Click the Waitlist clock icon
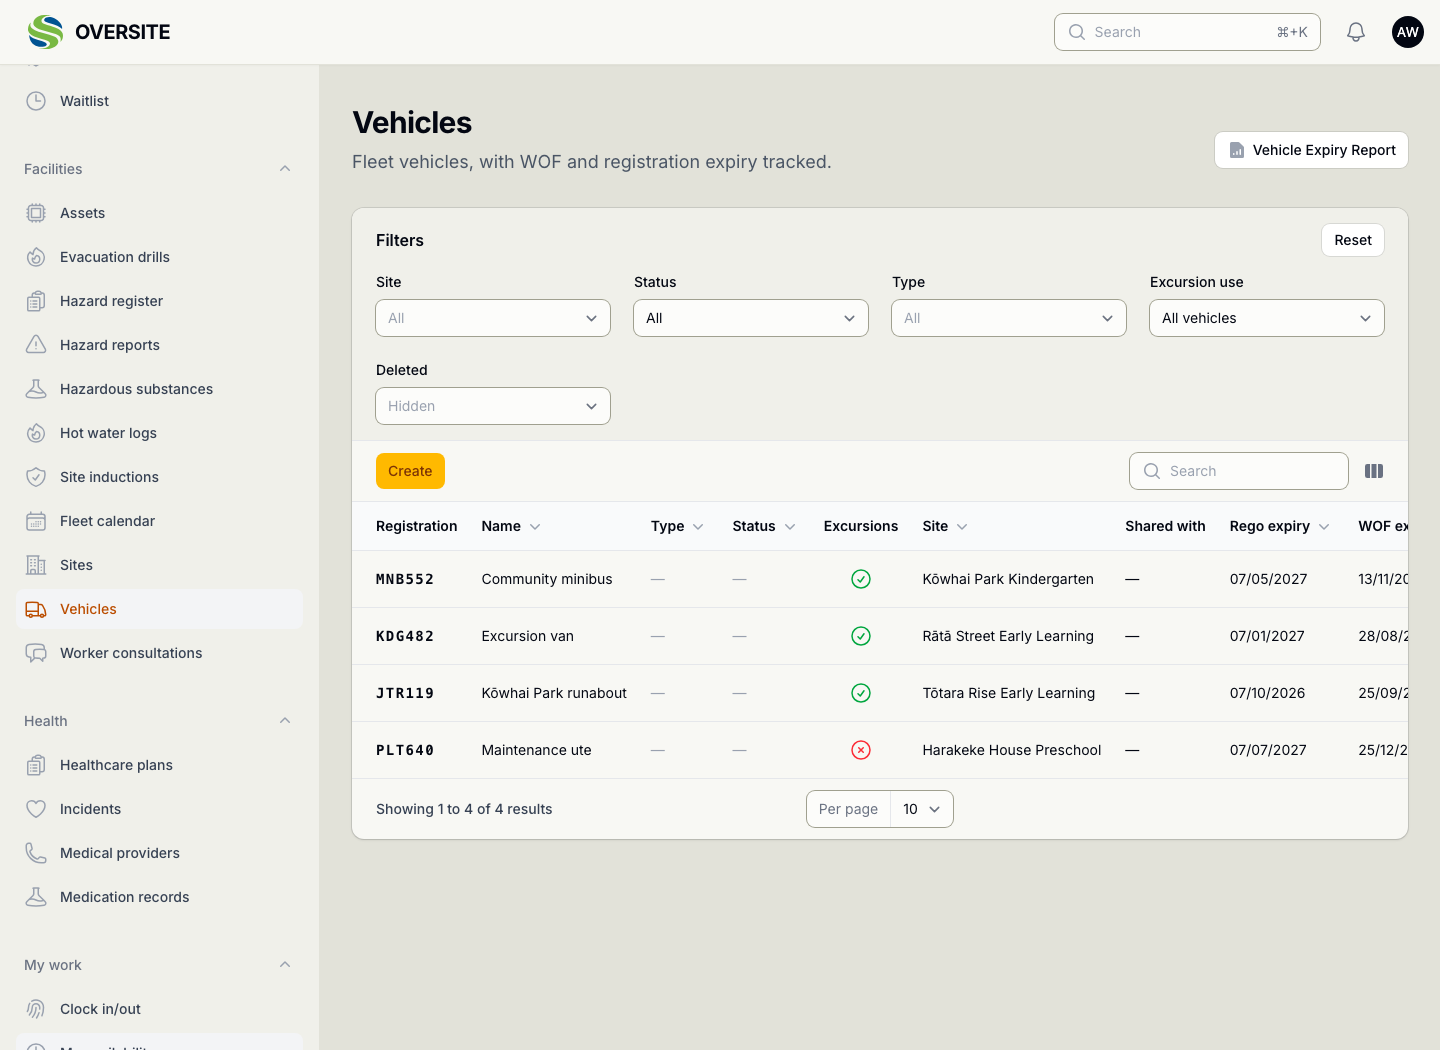1440x1050 pixels. point(36,101)
